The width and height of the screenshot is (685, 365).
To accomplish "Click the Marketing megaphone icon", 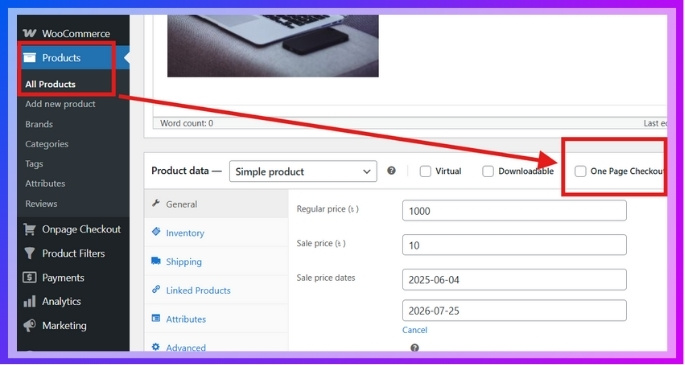I will tap(29, 326).
